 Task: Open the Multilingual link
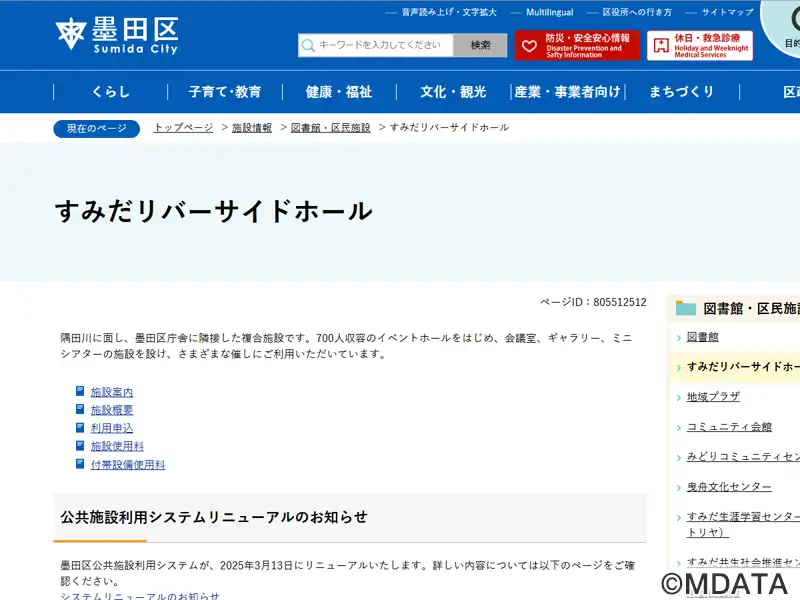[549, 12]
